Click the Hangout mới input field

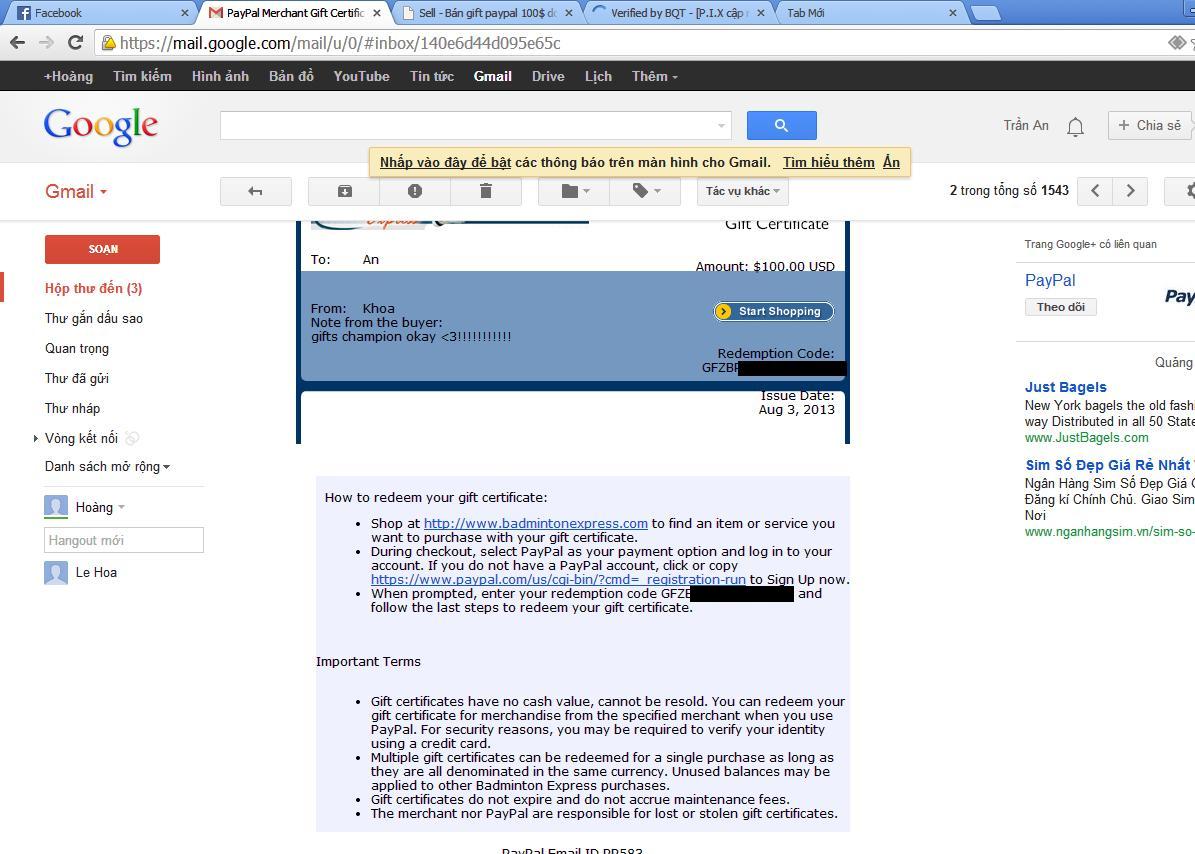point(123,540)
